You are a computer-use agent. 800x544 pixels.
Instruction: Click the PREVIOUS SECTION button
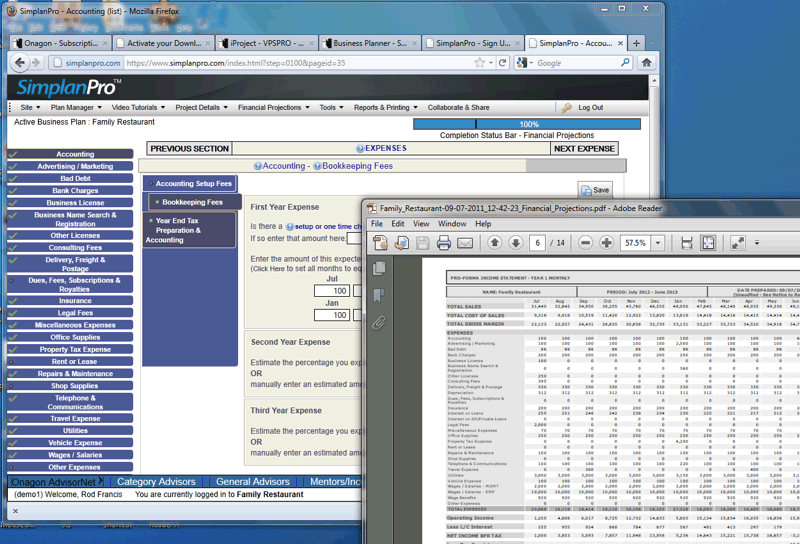[189, 149]
